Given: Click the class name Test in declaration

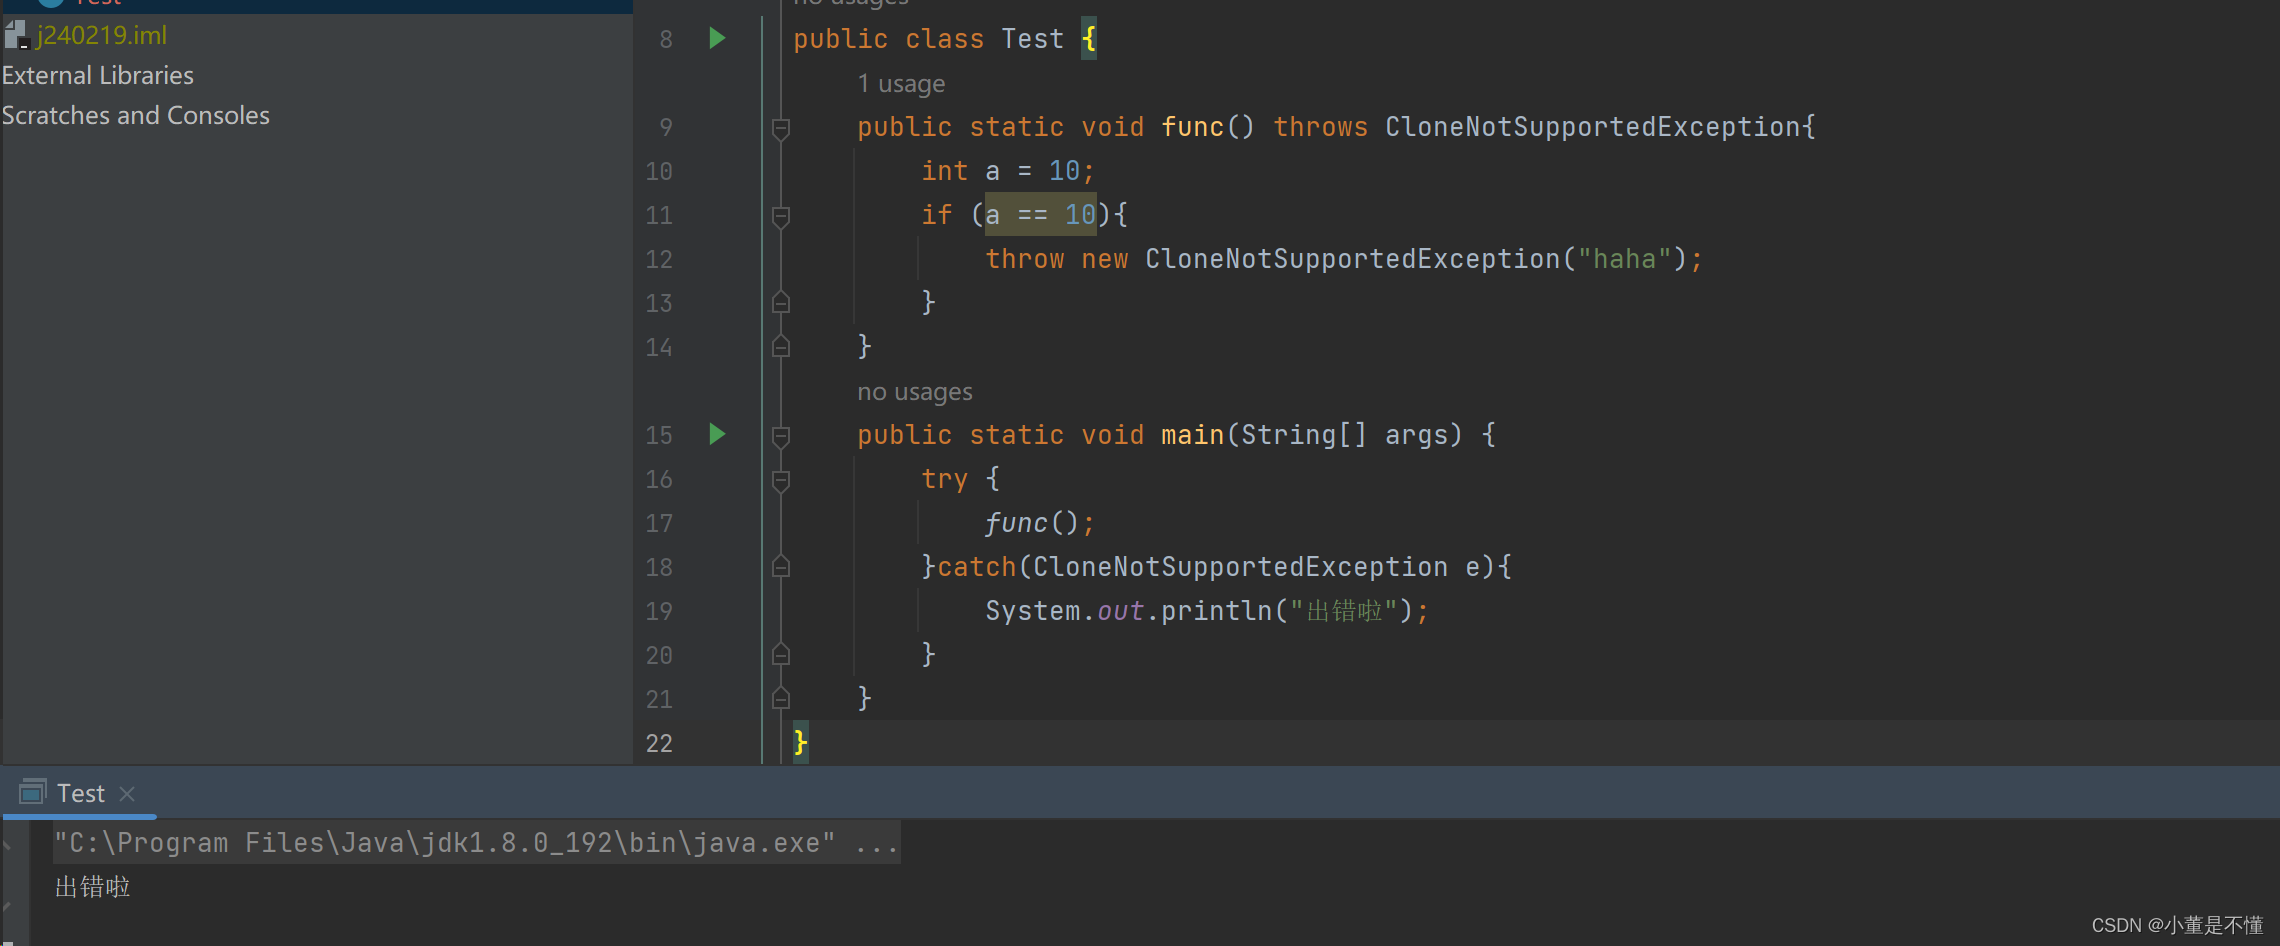Looking at the screenshot, I should (1032, 39).
